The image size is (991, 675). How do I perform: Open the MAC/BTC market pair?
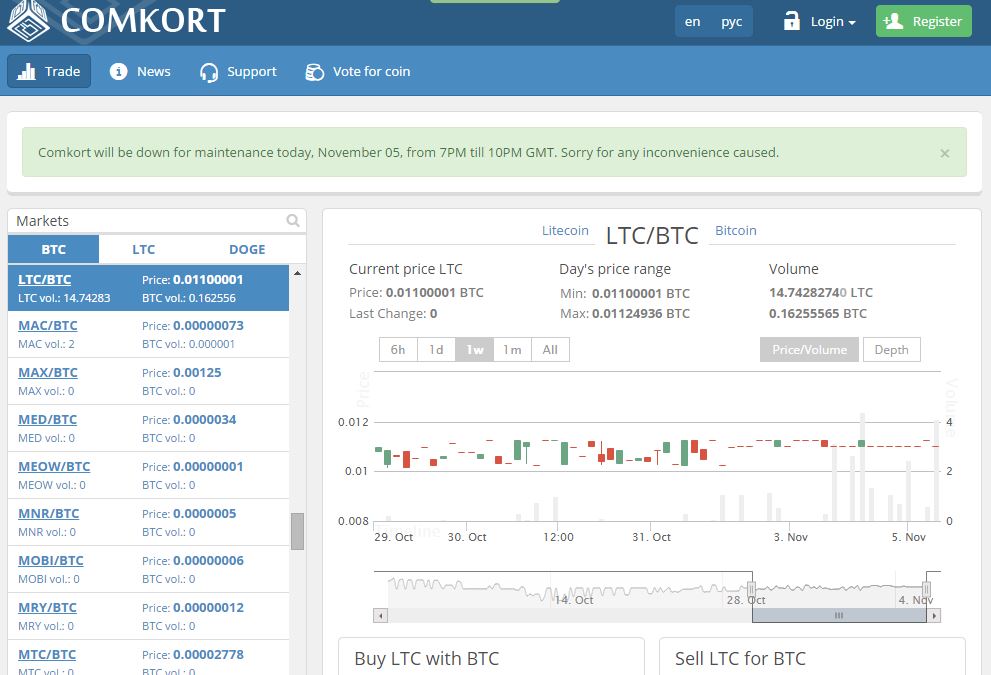click(47, 325)
